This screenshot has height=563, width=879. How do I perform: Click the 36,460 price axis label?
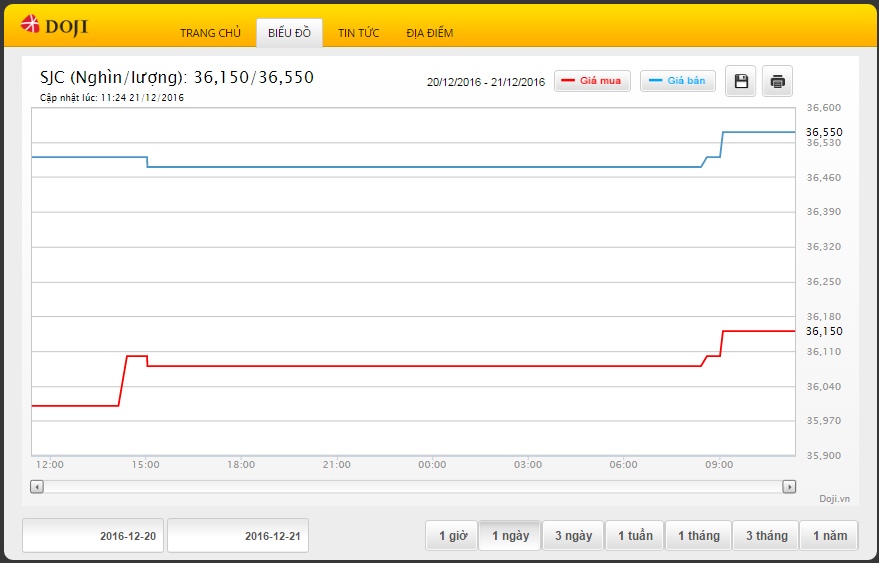pos(824,178)
